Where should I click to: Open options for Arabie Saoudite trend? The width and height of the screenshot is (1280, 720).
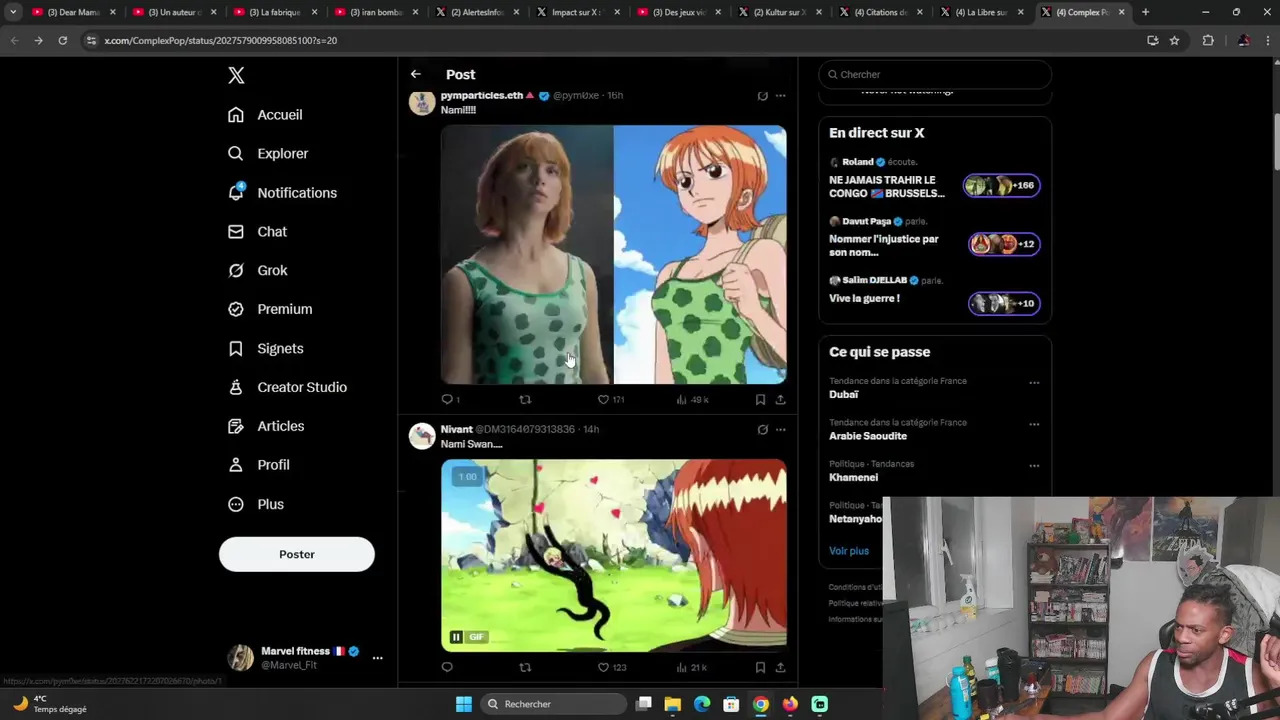tap(1034, 424)
